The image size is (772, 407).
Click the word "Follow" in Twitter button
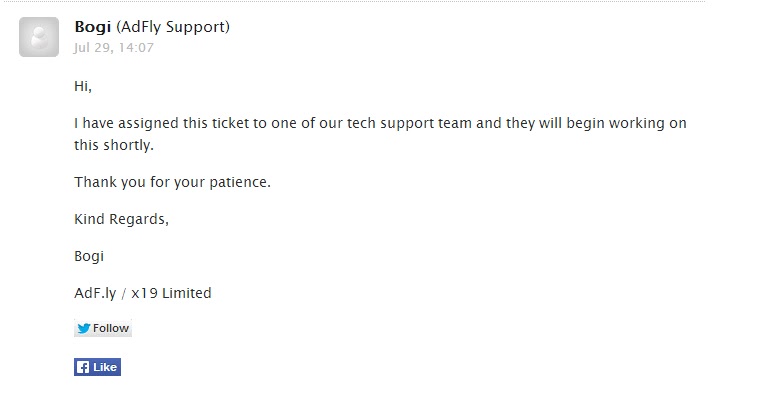point(111,328)
